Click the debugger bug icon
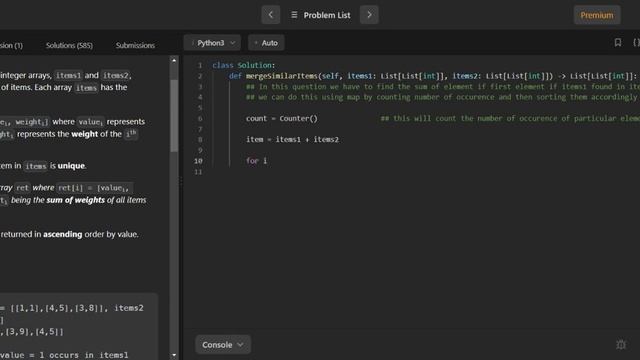 pos(621,345)
